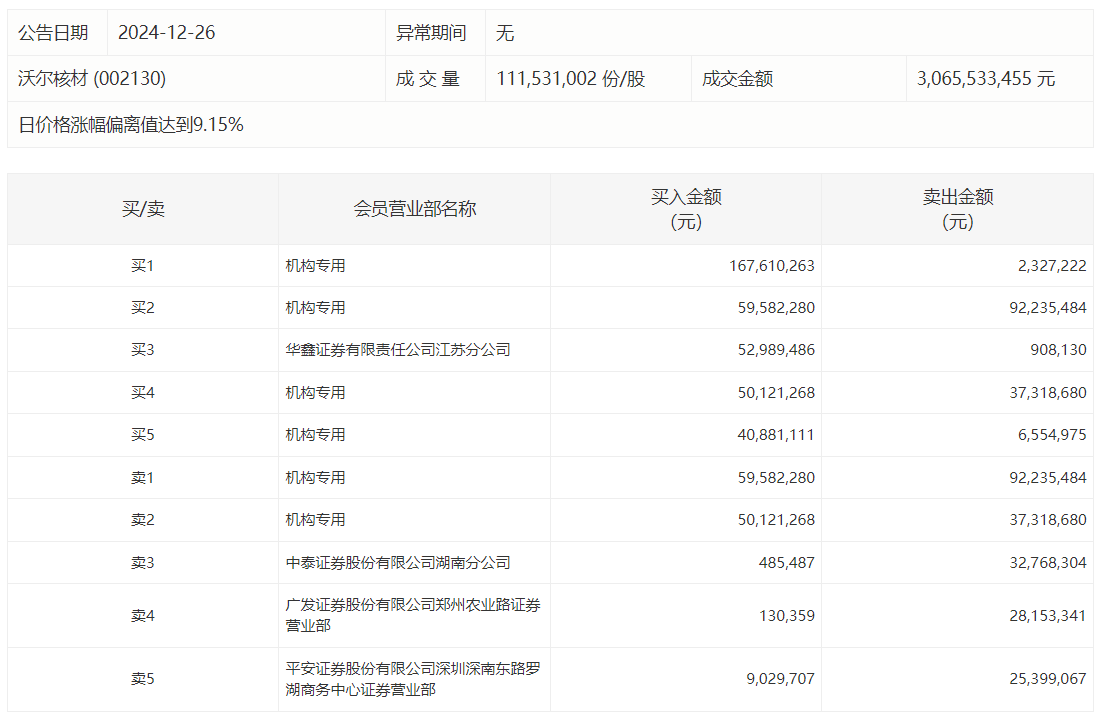Click the stock name 沃尔核材 (002130)
1100x720 pixels.
tap(92, 79)
